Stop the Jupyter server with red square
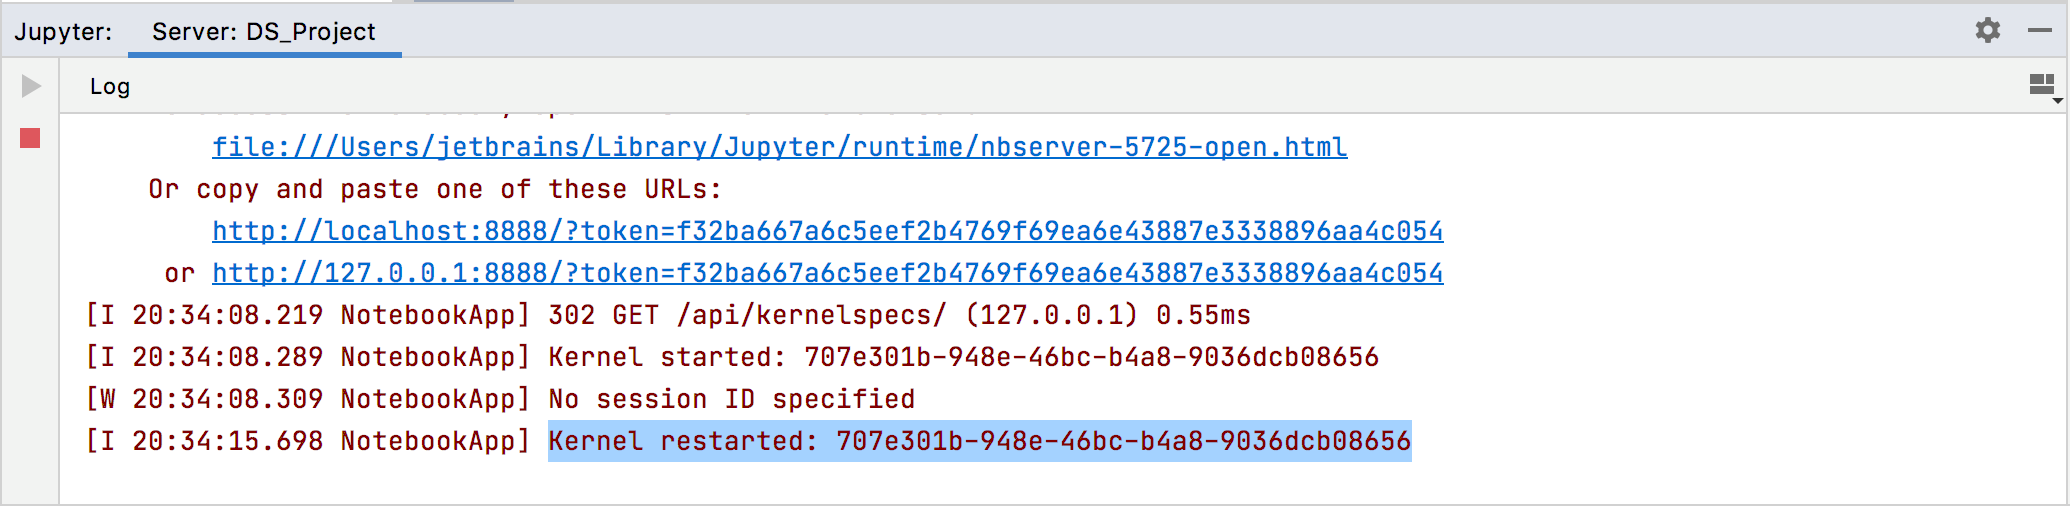Viewport: 2070px width, 506px height. [x=30, y=138]
